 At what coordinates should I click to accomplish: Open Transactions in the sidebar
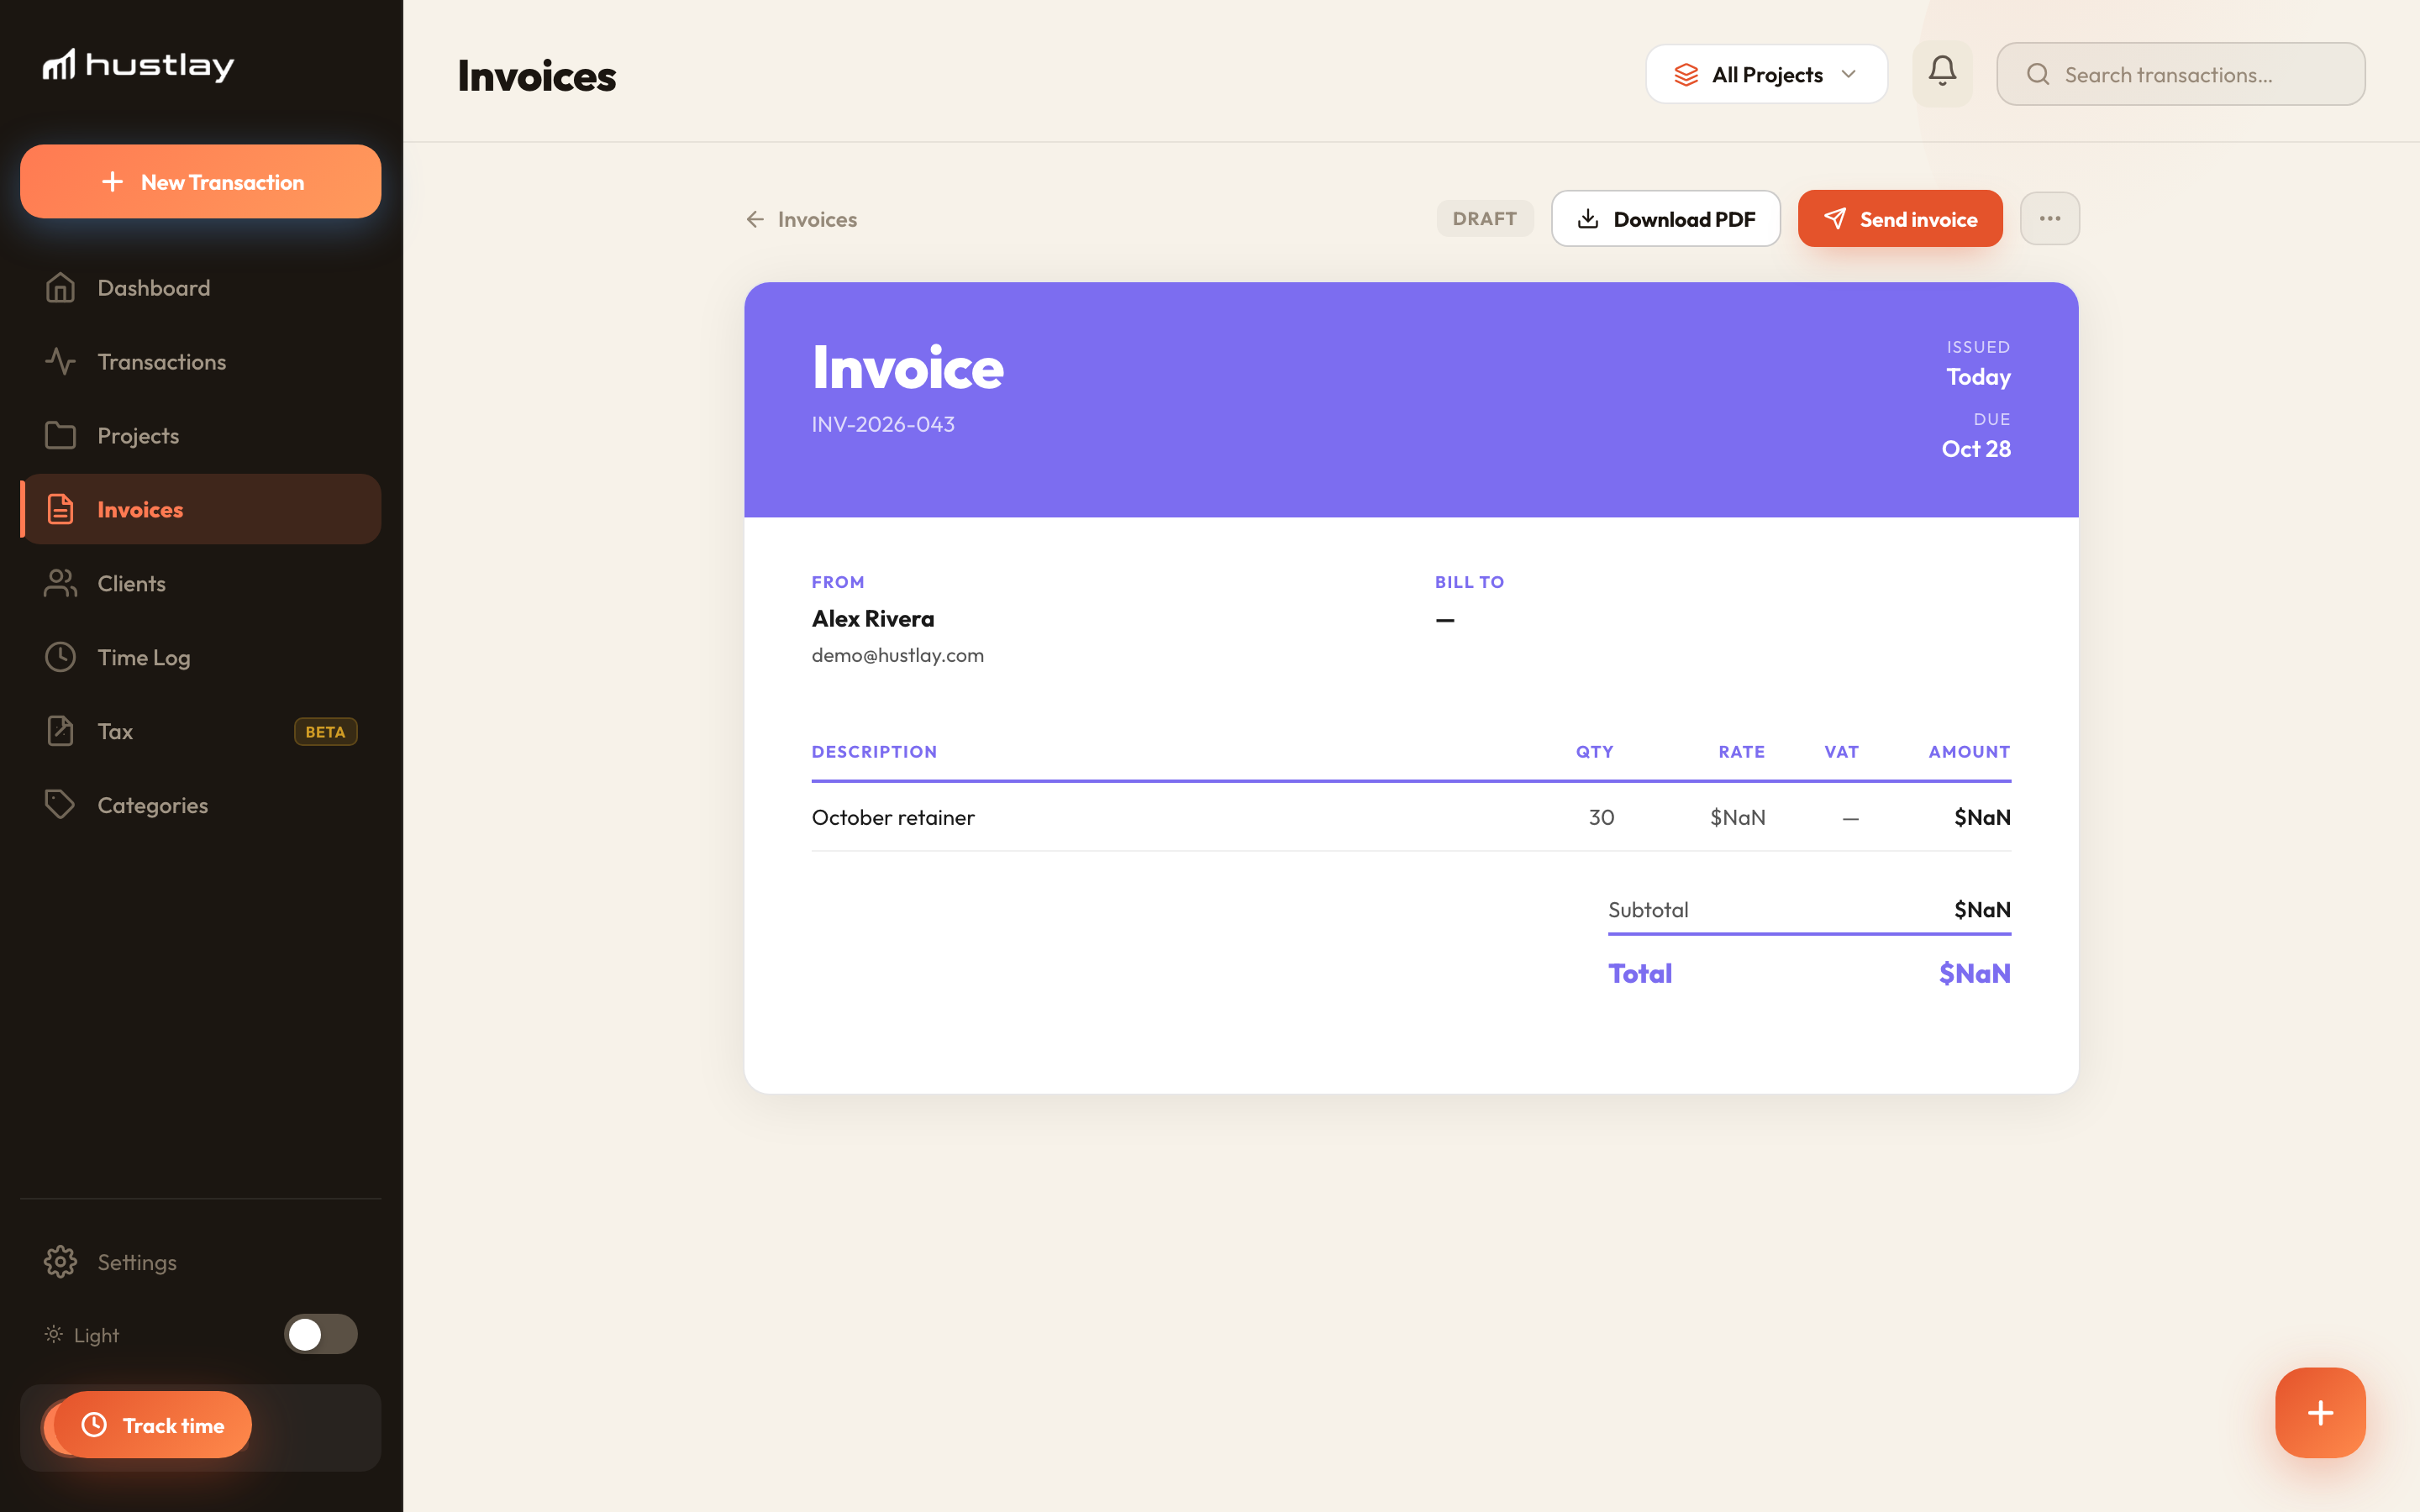[200, 362]
